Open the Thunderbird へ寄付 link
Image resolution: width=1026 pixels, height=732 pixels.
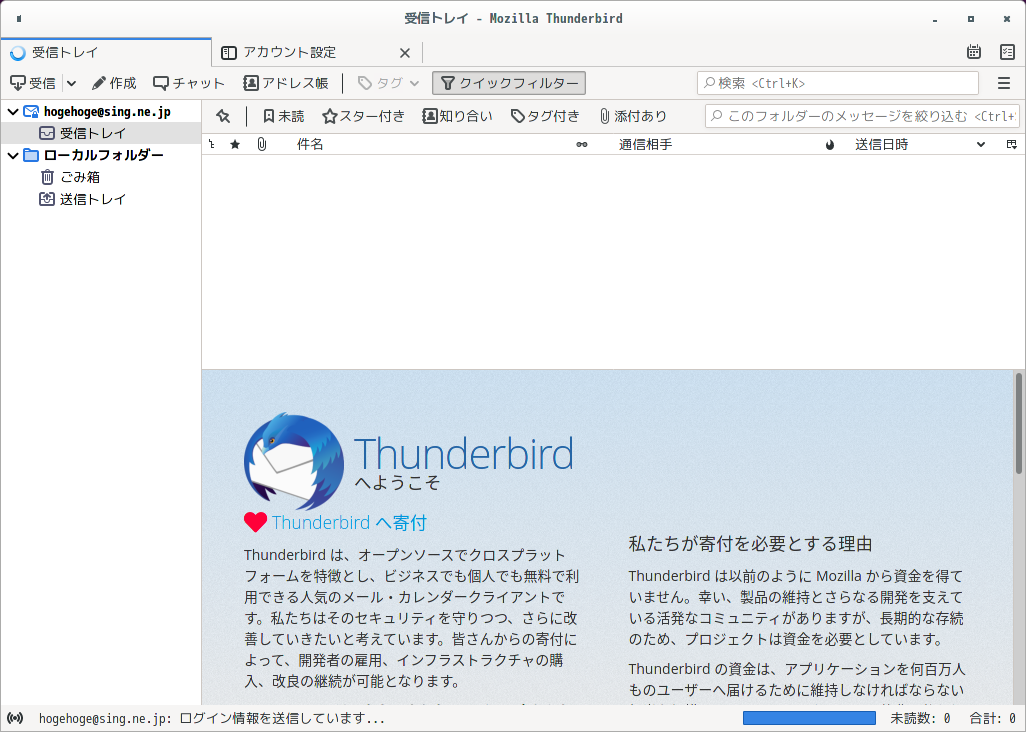[349, 523]
